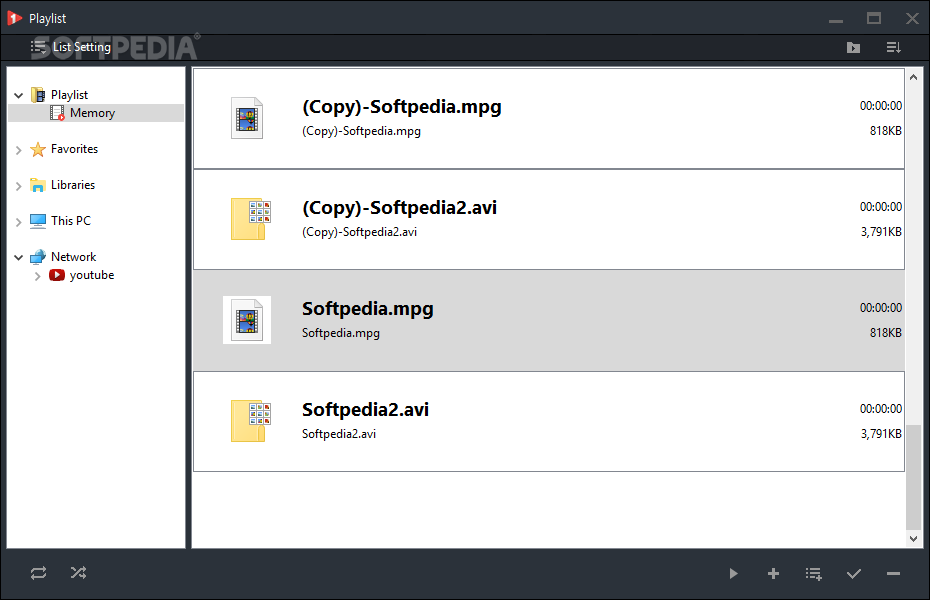The height and width of the screenshot is (600, 930).
Task: Select the Softpedia2.avi list entry
Action: point(549,422)
